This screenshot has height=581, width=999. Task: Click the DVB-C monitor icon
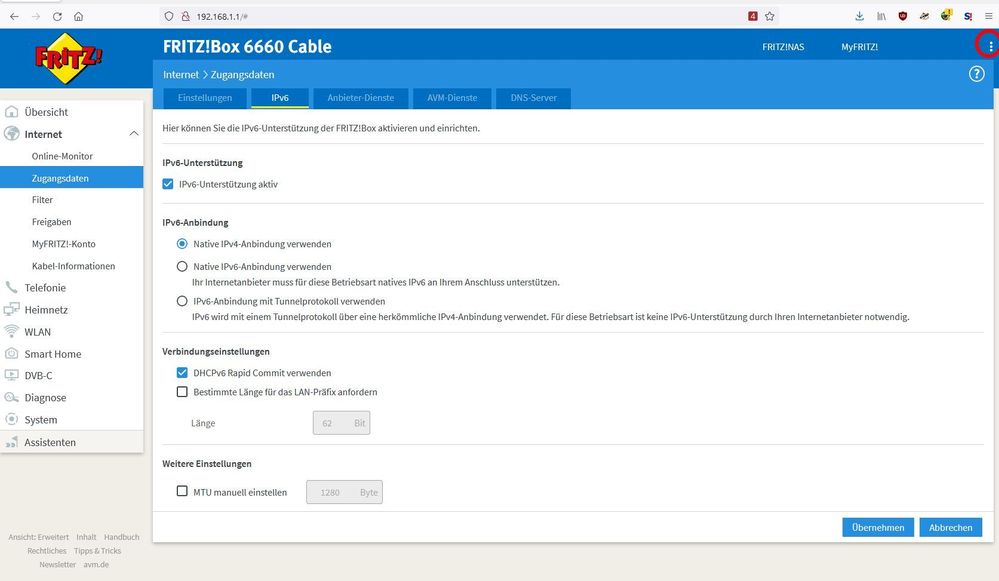point(11,375)
